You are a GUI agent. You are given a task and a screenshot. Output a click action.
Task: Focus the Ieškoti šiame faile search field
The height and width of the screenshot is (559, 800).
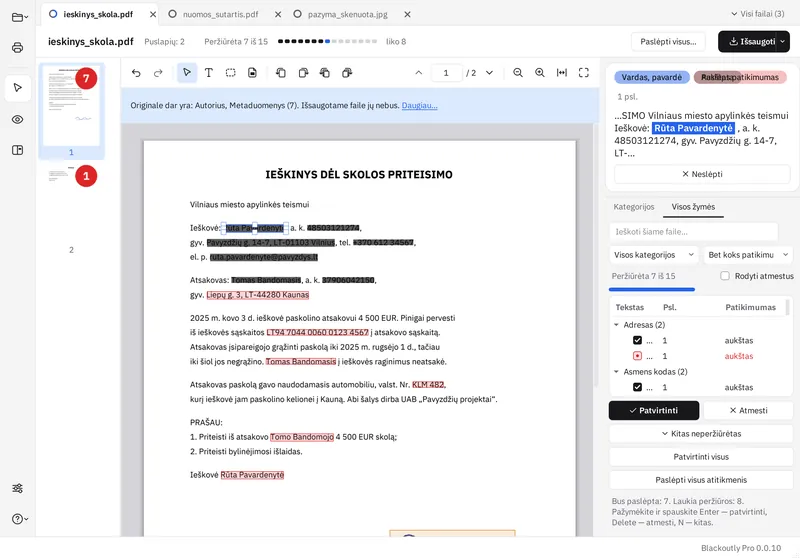[x=693, y=232]
